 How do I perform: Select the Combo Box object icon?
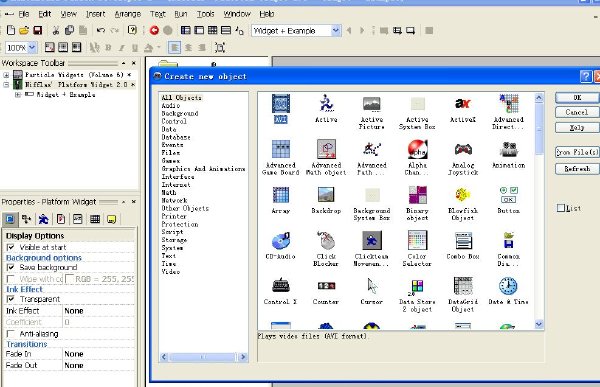coord(463,240)
